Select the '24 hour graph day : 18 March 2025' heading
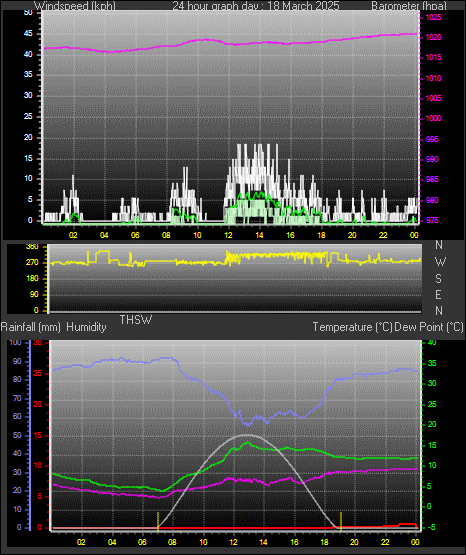Image resolution: width=466 pixels, height=555 pixels. point(256,6)
